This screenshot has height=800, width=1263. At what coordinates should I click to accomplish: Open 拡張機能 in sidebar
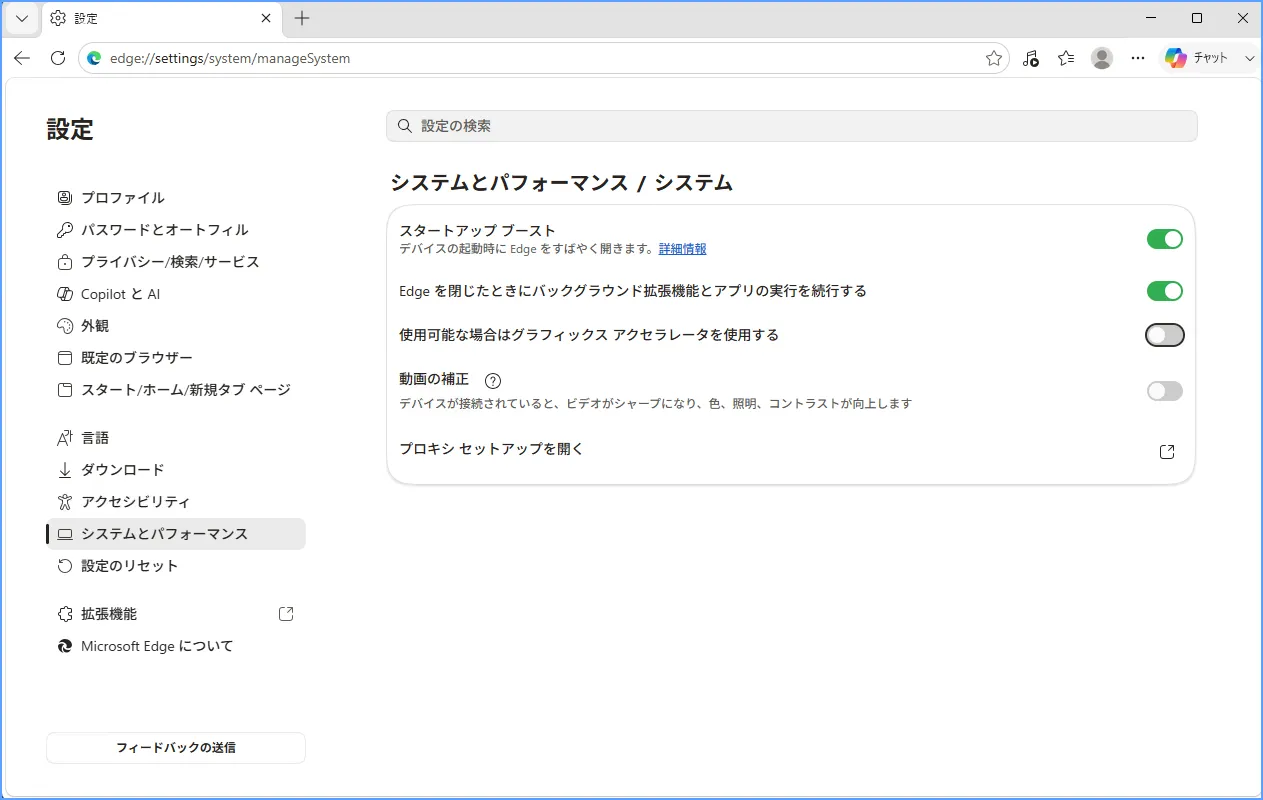pos(176,614)
